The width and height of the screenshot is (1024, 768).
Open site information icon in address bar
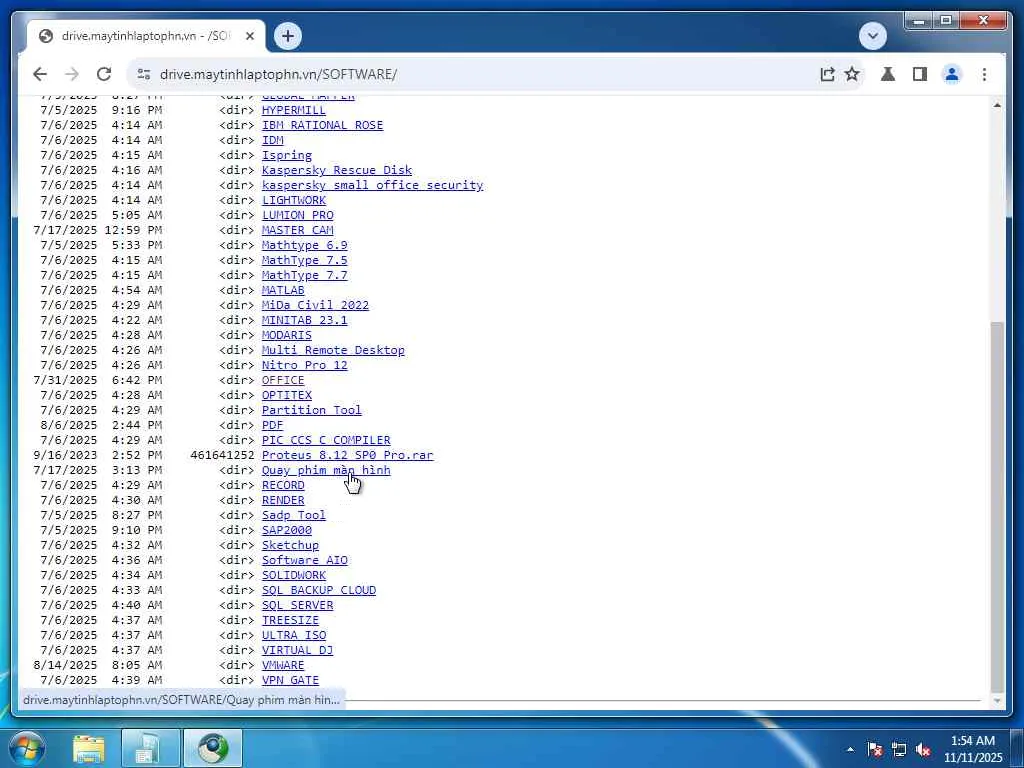(144, 74)
